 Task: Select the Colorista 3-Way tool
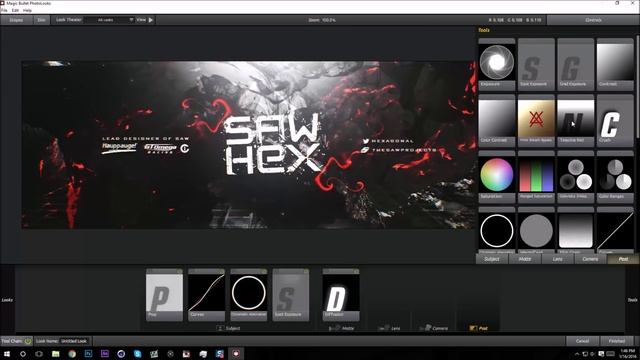pos(576,176)
